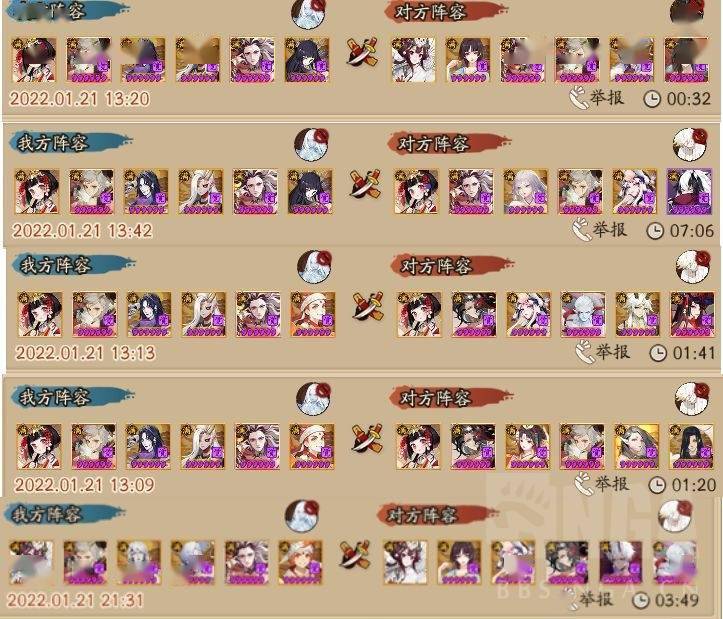Select white-hooded sixth shikigami in 13:09 my lineup
This screenshot has height=619, width=723.
(312, 446)
